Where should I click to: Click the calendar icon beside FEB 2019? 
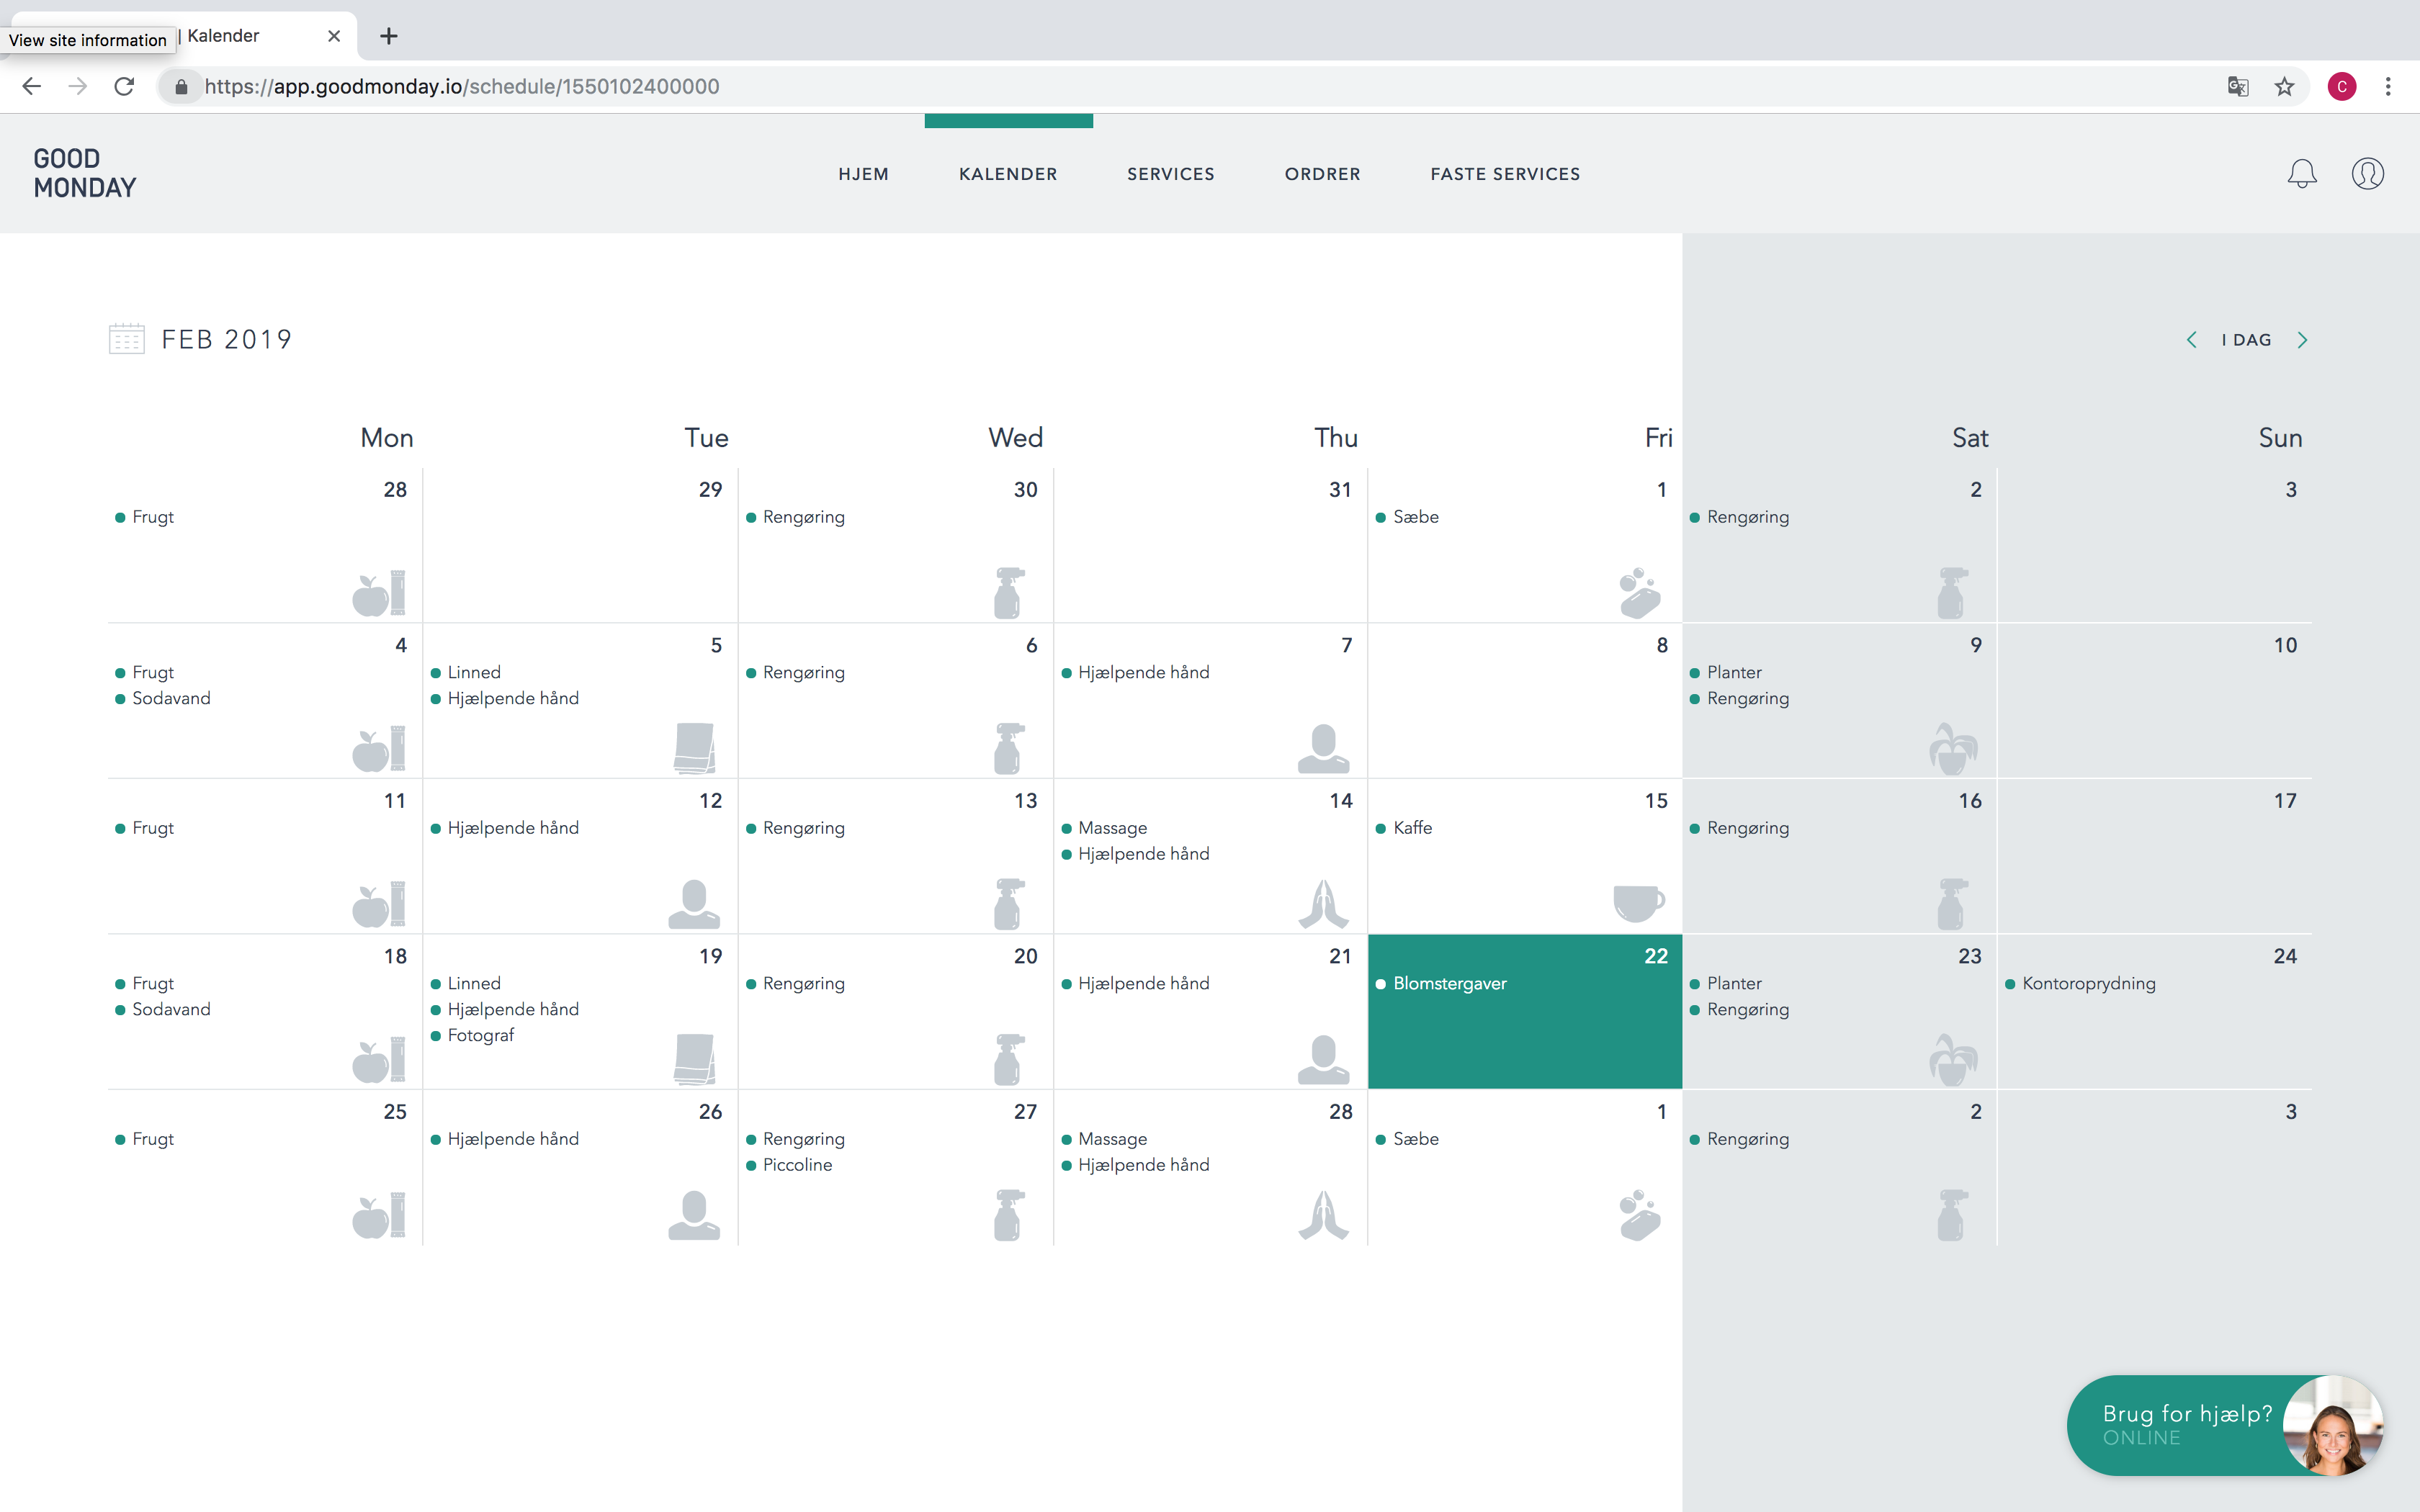click(x=127, y=339)
